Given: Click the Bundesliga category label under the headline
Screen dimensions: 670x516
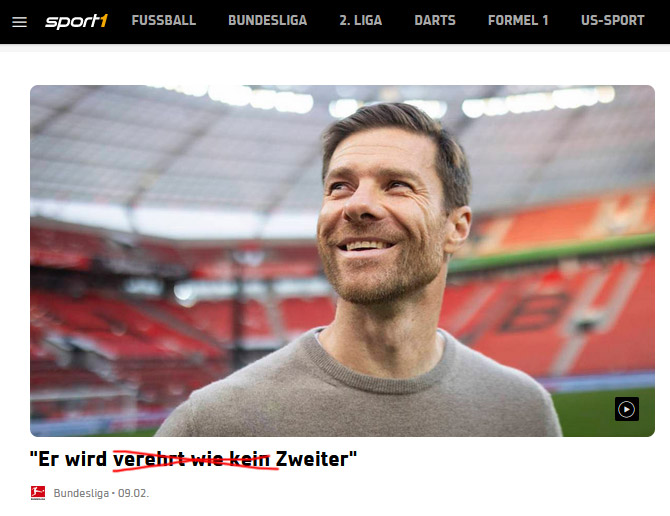Looking at the screenshot, I should [81, 493].
